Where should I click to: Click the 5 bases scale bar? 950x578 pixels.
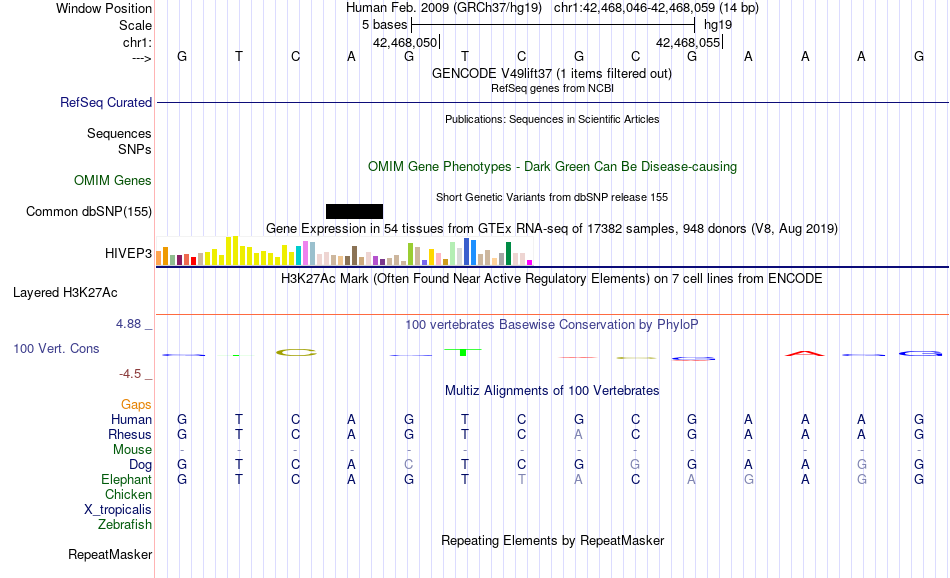pos(553,25)
